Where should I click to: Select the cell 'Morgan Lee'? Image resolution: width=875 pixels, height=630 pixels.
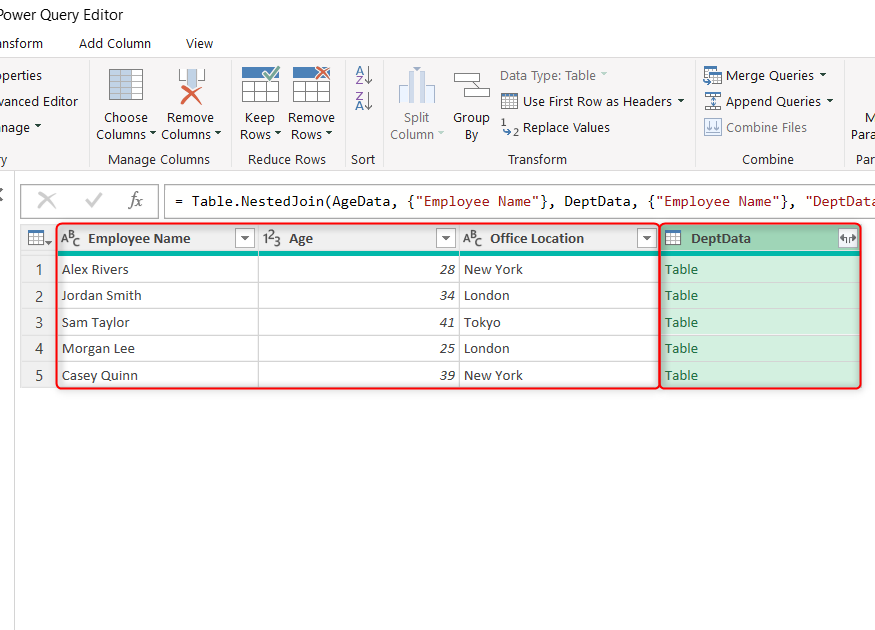click(x=158, y=349)
